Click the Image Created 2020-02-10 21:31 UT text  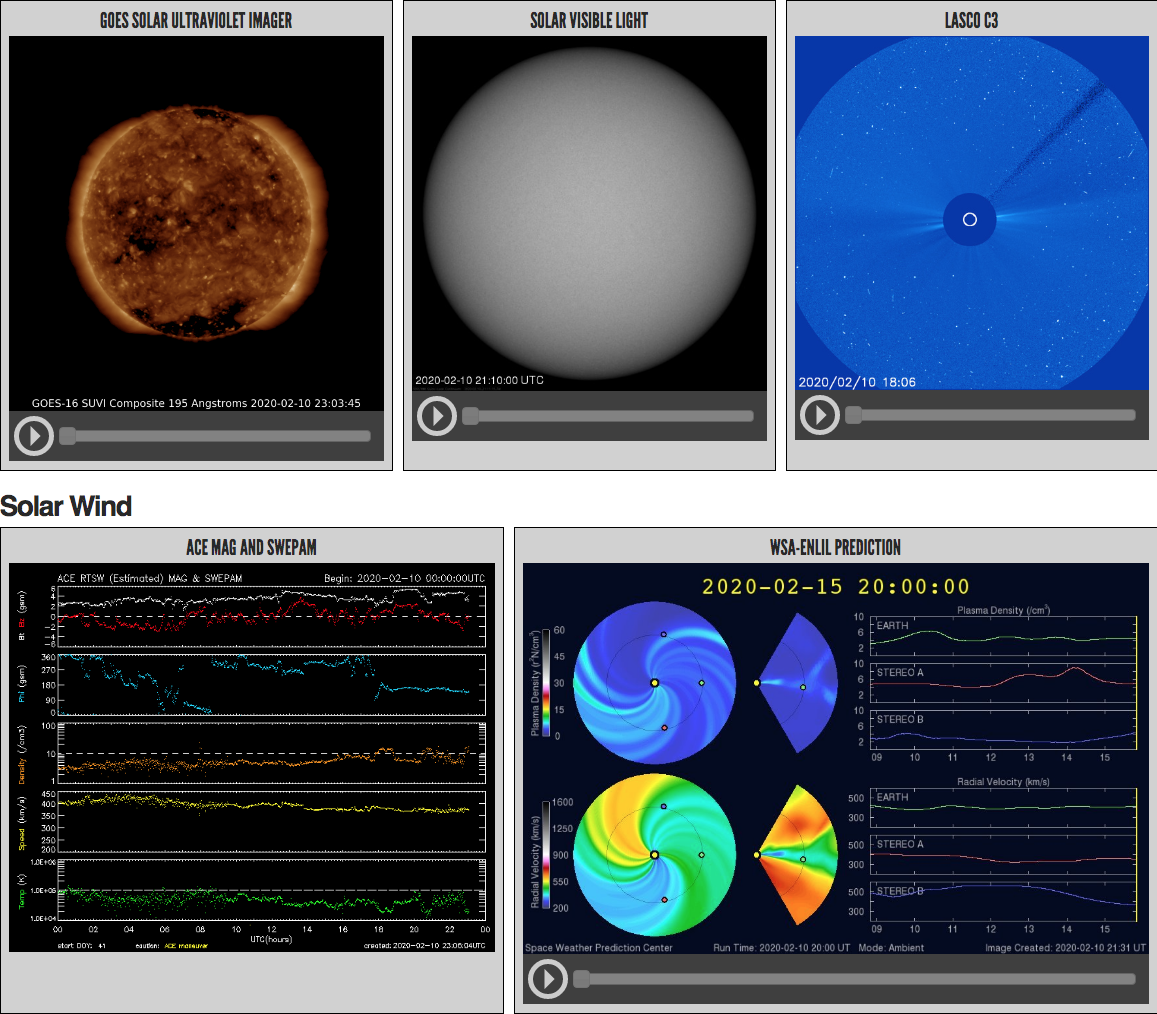(x=1066, y=948)
